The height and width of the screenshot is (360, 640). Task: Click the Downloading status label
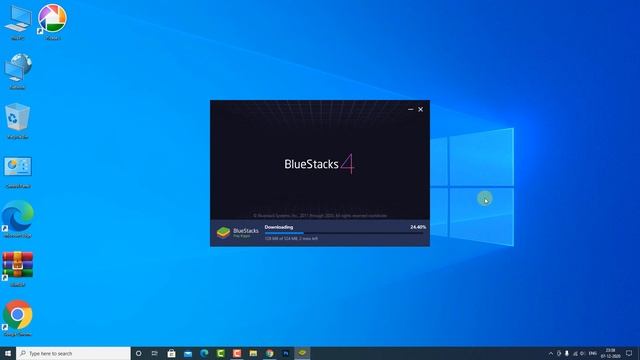[x=279, y=227]
